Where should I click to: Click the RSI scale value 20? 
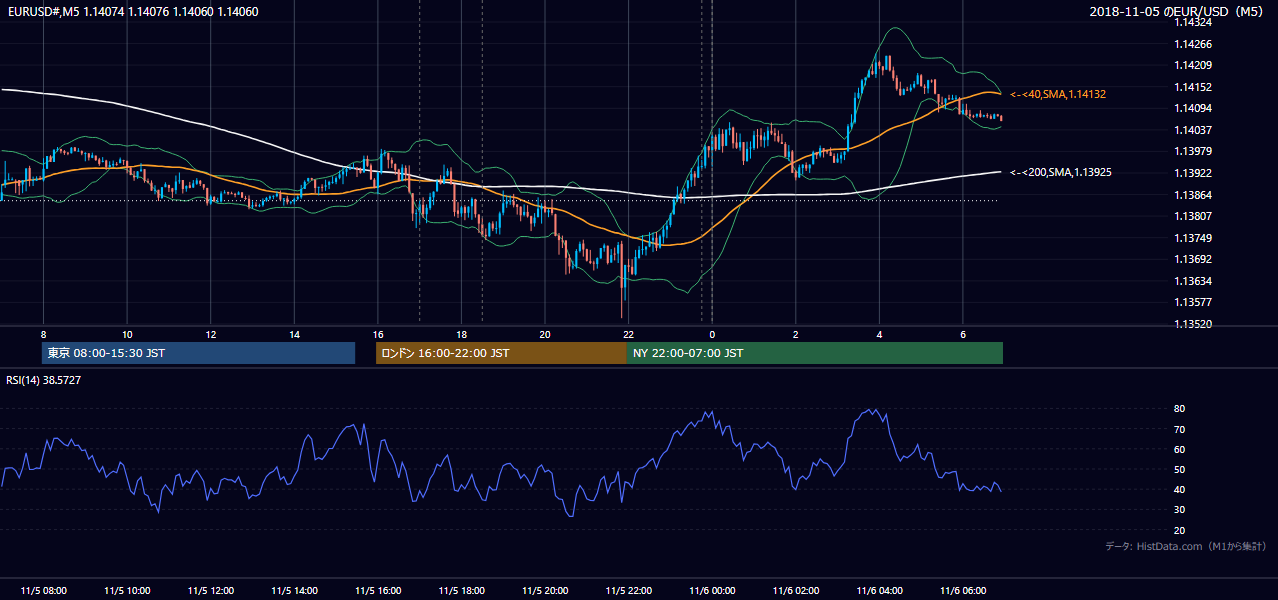pos(1180,530)
